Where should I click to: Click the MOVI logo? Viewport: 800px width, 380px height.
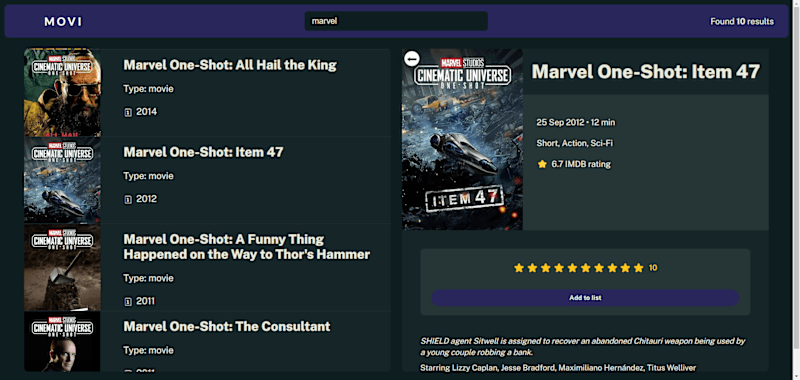[x=63, y=21]
